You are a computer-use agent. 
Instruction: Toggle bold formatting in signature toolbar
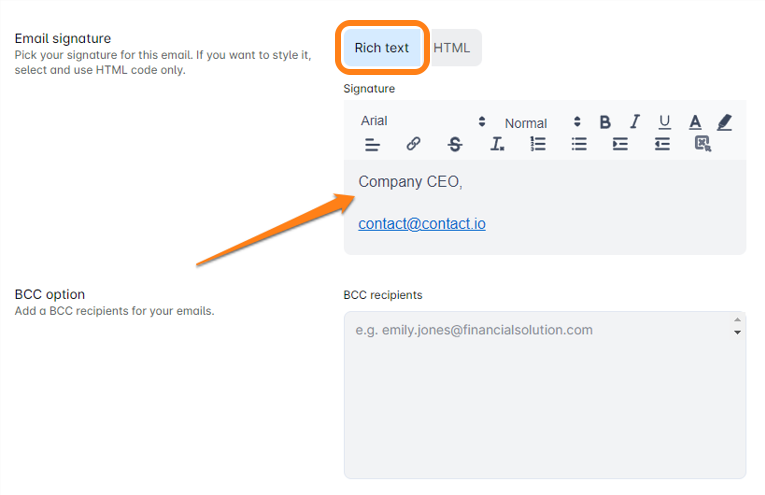pos(605,122)
